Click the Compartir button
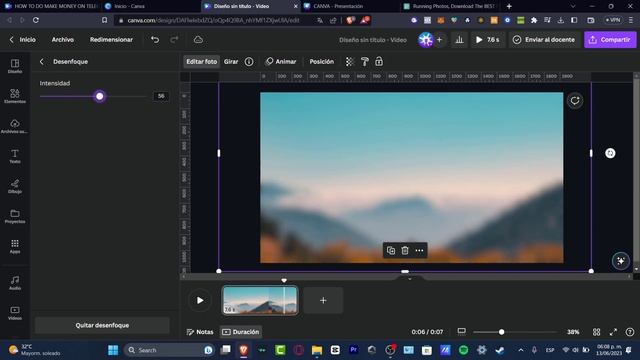Viewport: 640px width, 360px height. tap(610, 40)
